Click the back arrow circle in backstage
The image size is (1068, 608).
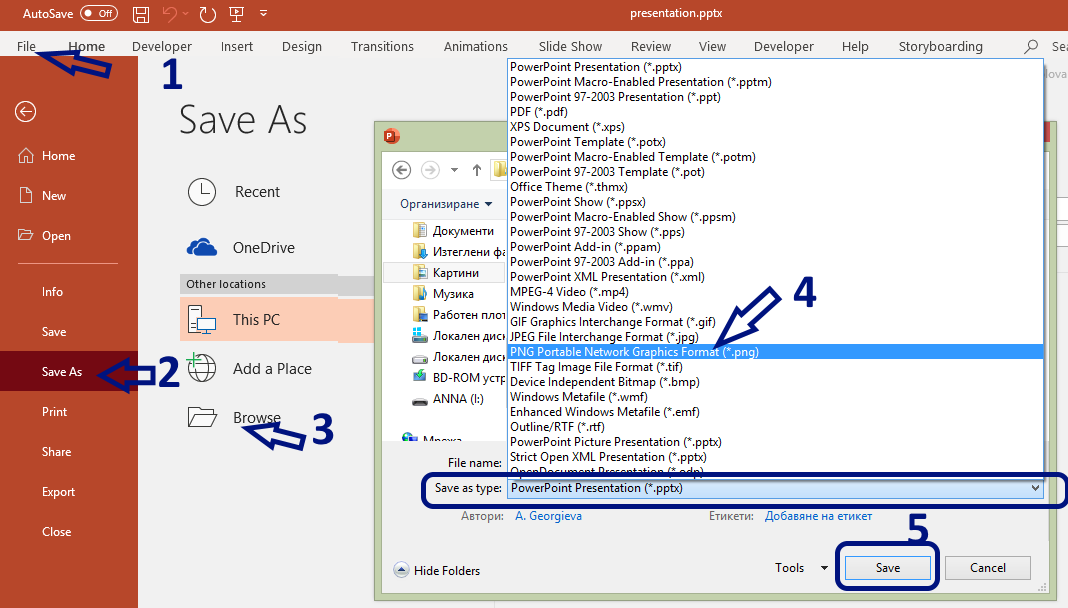click(26, 112)
